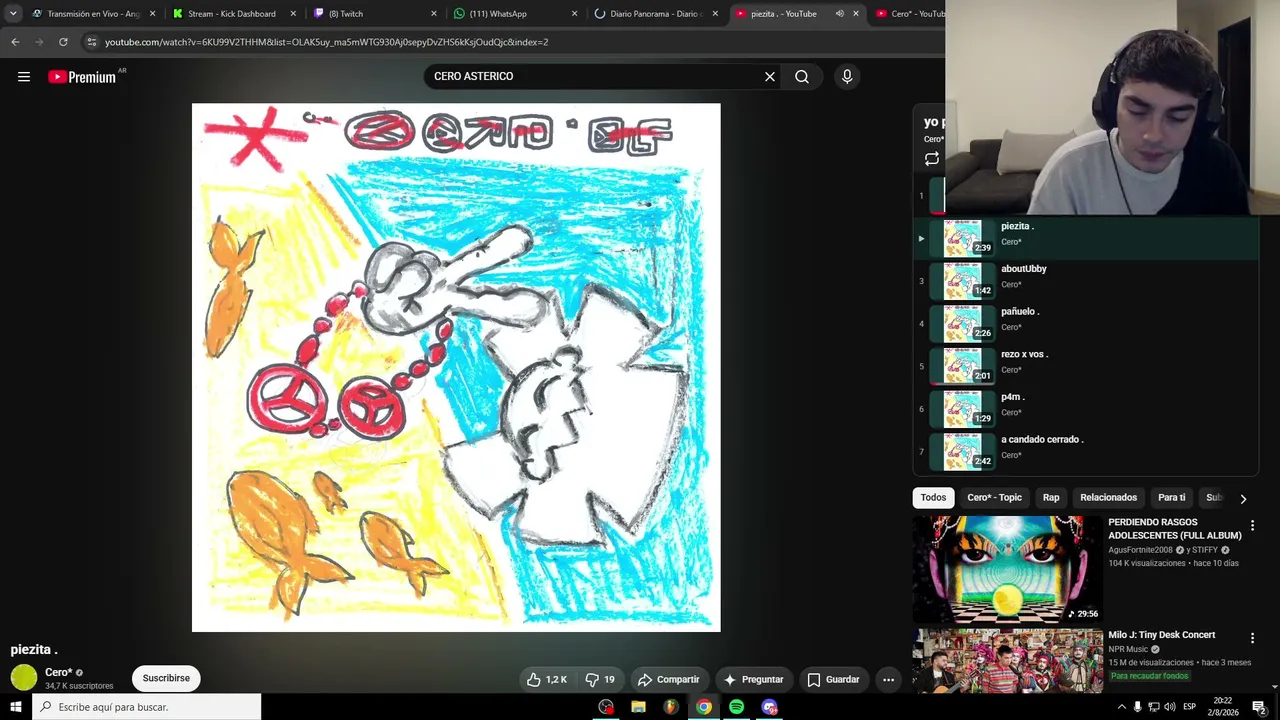Open NPR Music channel link

click(1128, 649)
